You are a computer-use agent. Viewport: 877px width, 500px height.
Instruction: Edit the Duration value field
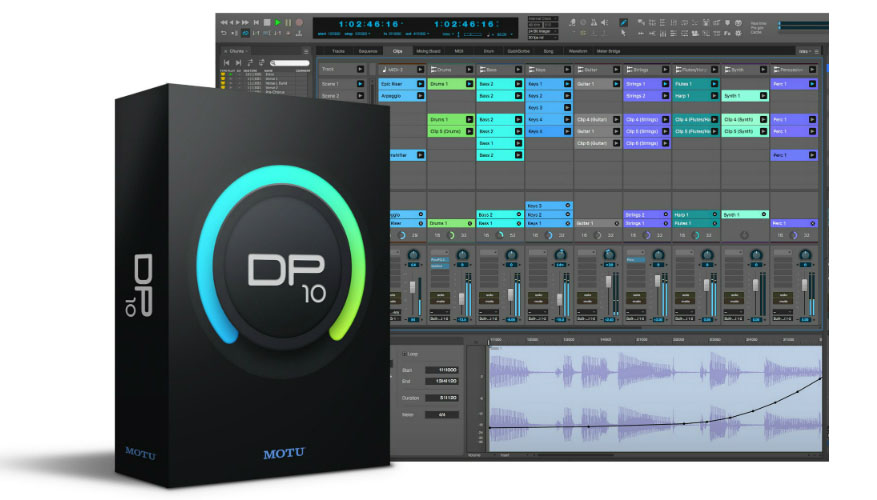[442, 398]
